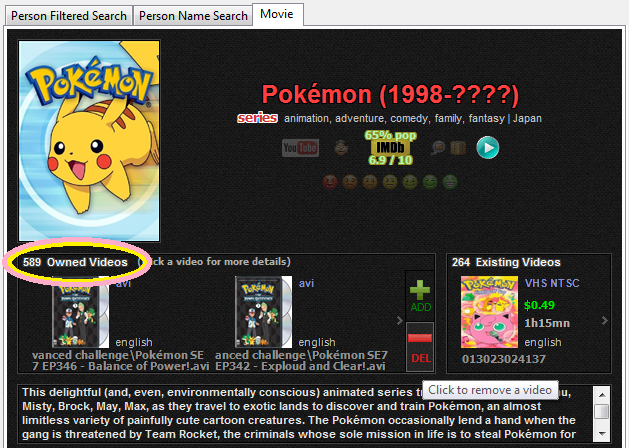Image resolution: width=629 pixels, height=448 pixels.
Task: Click the 65% pop popularity label
Action: click(390, 136)
